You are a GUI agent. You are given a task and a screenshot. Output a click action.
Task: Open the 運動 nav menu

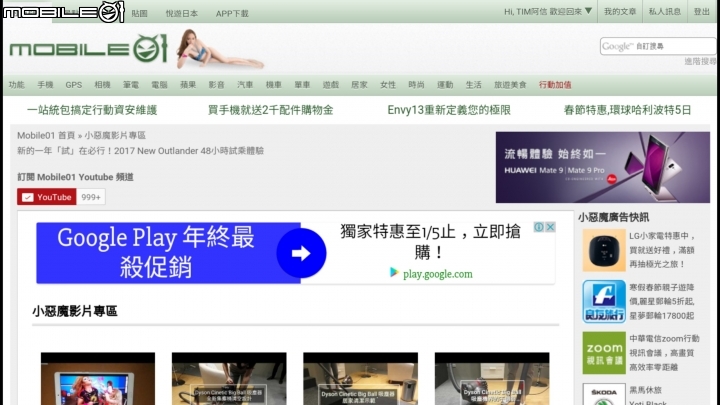click(x=445, y=84)
